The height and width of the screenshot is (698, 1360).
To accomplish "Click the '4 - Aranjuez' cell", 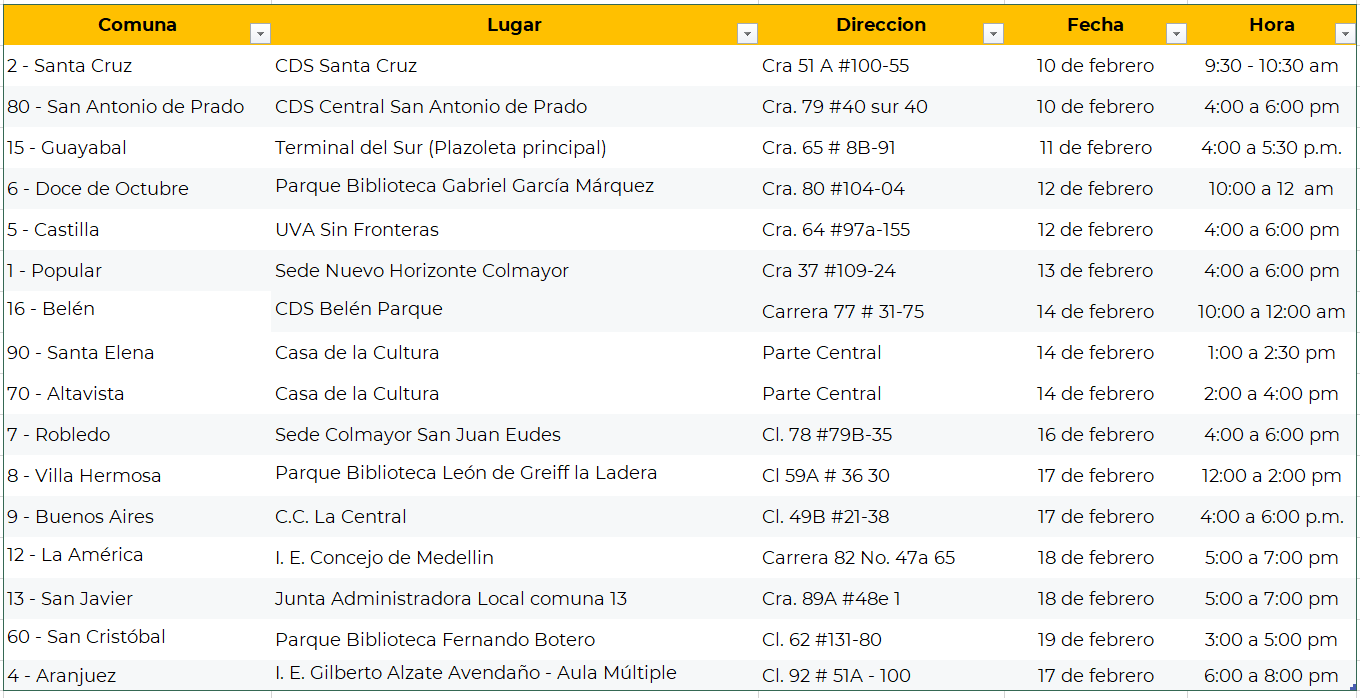I will click(x=62, y=676).
